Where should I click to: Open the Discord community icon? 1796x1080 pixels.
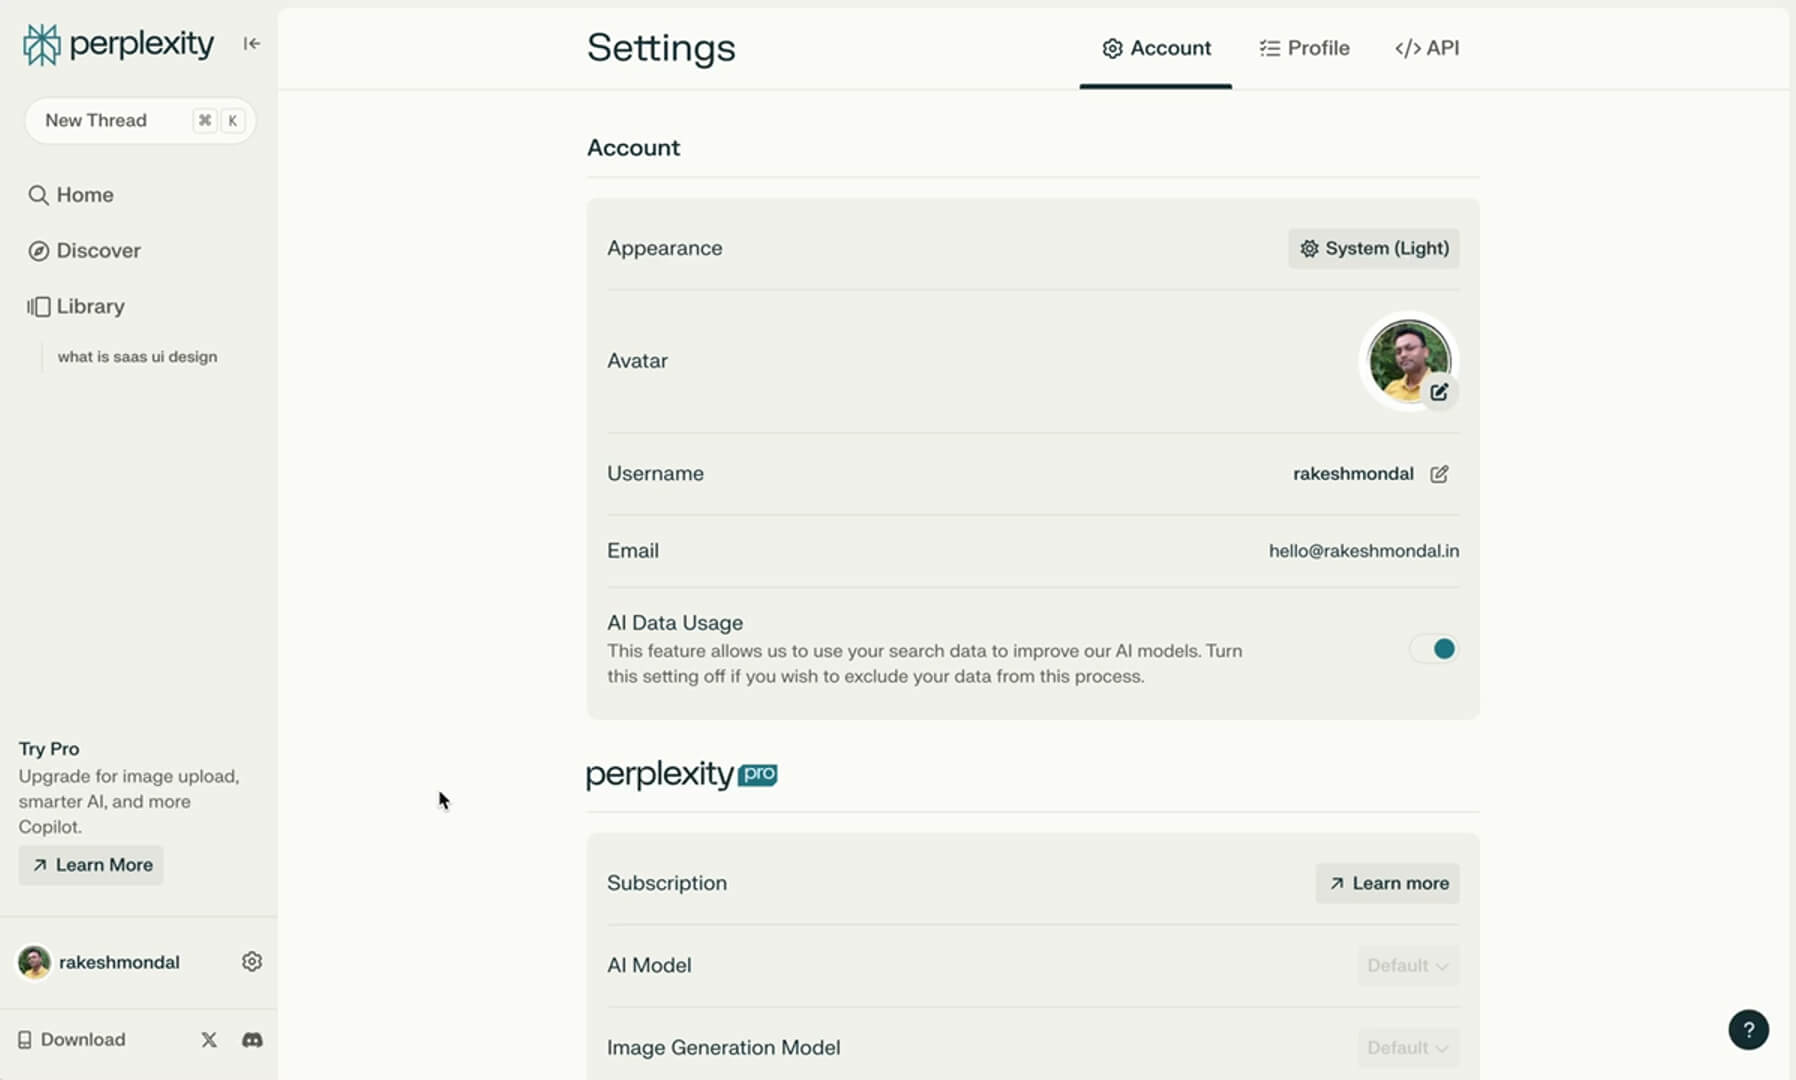(252, 1040)
